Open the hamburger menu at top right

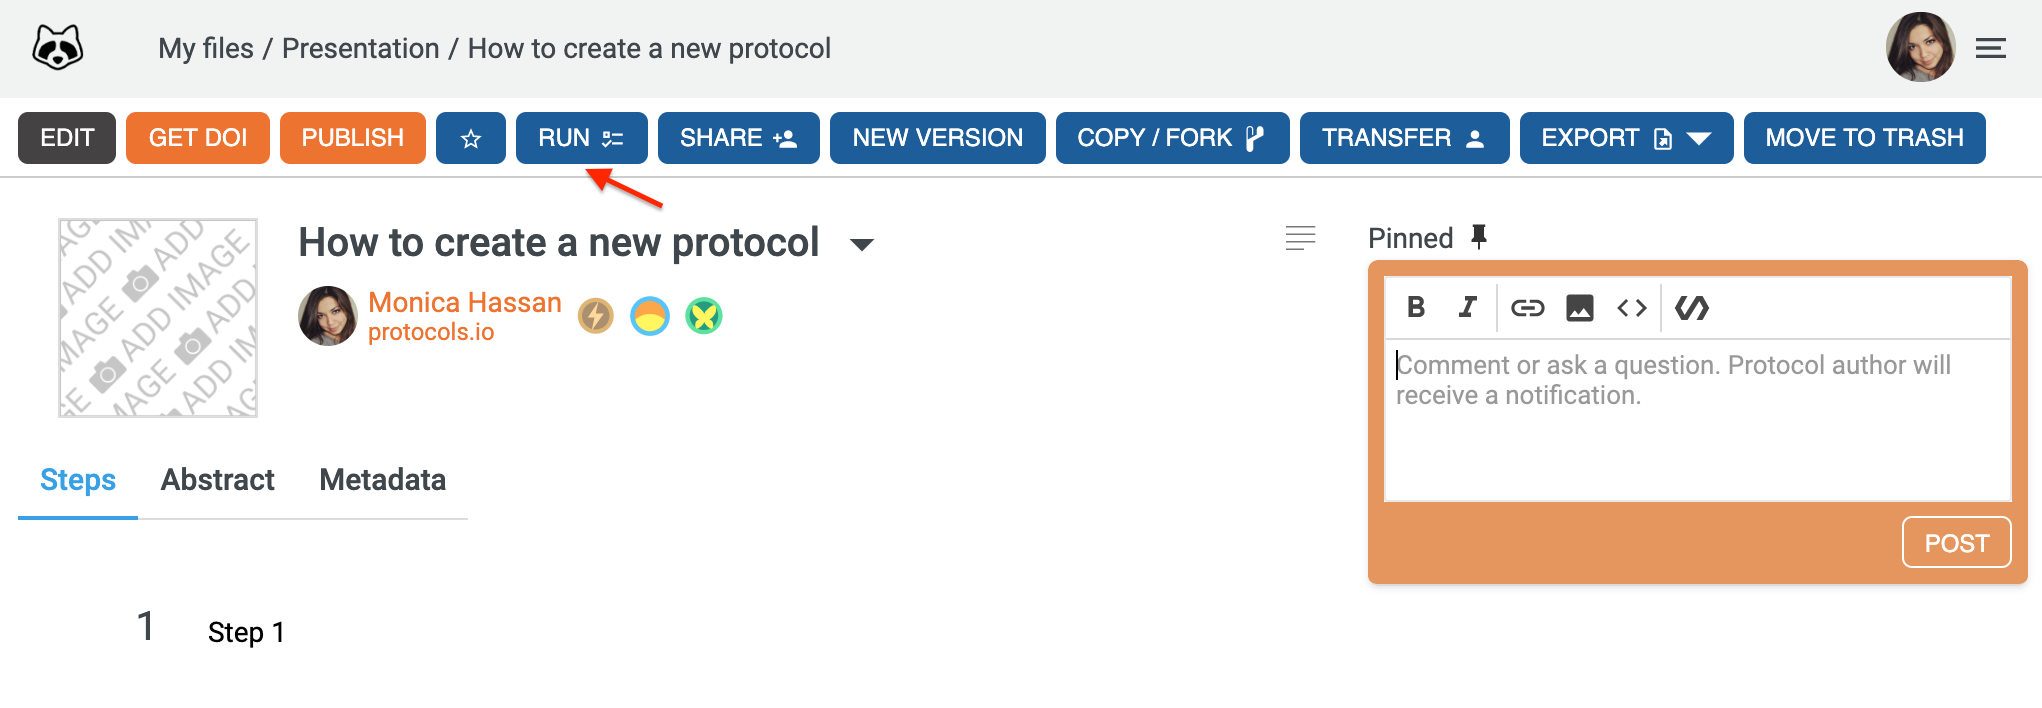[1990, 47]
